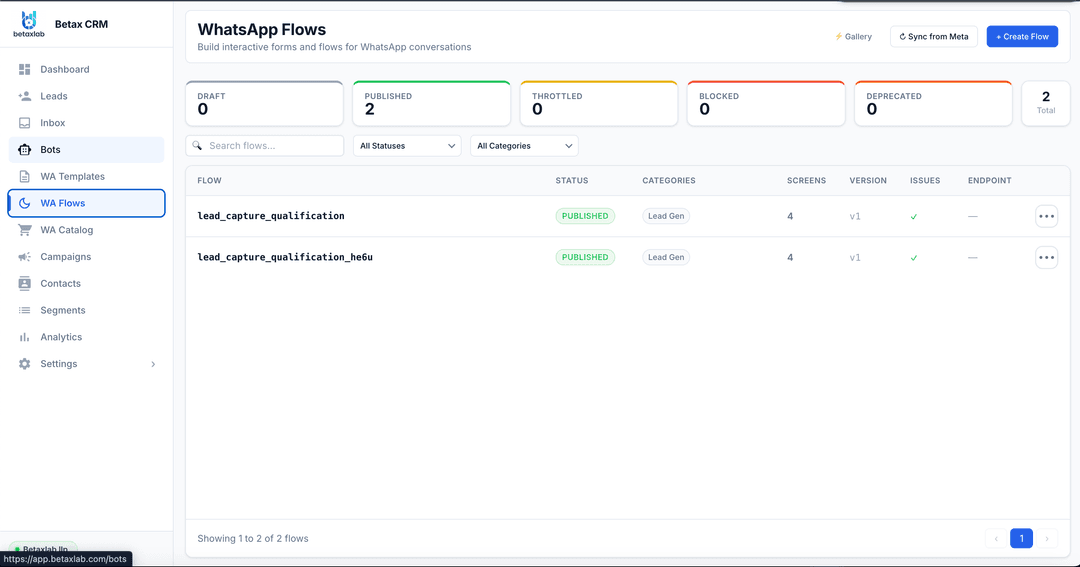Click the Dashboard grid icon

[x=25, y=70]
